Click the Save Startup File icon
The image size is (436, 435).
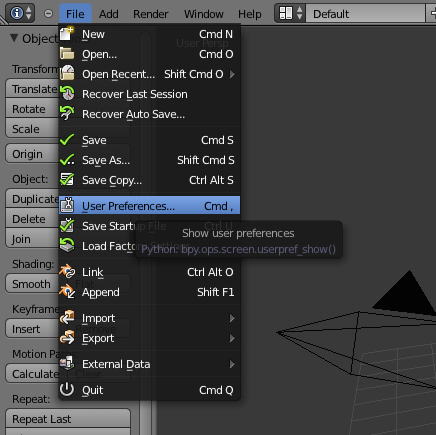click(x=67, y=226)
